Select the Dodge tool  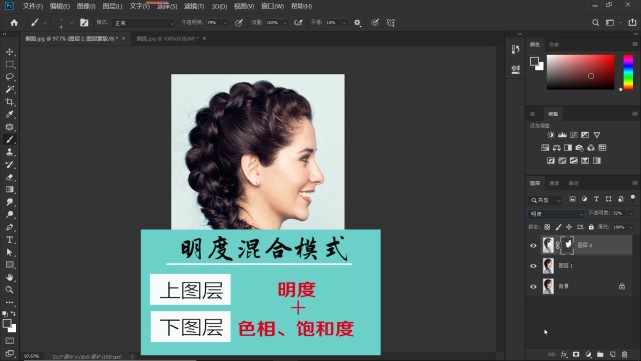pos(9,215)
